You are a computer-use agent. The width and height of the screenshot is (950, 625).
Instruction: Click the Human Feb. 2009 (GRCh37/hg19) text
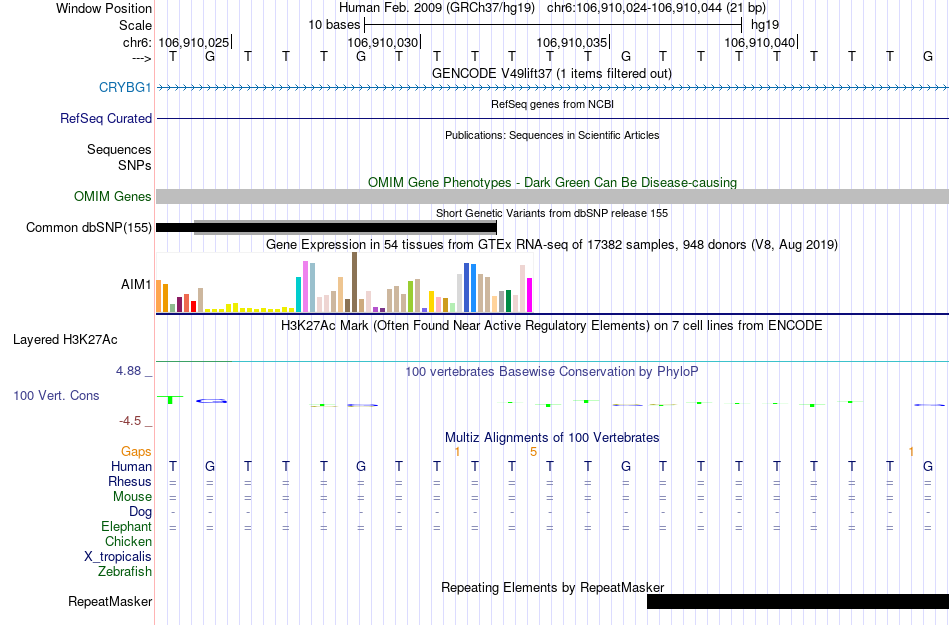437,8
